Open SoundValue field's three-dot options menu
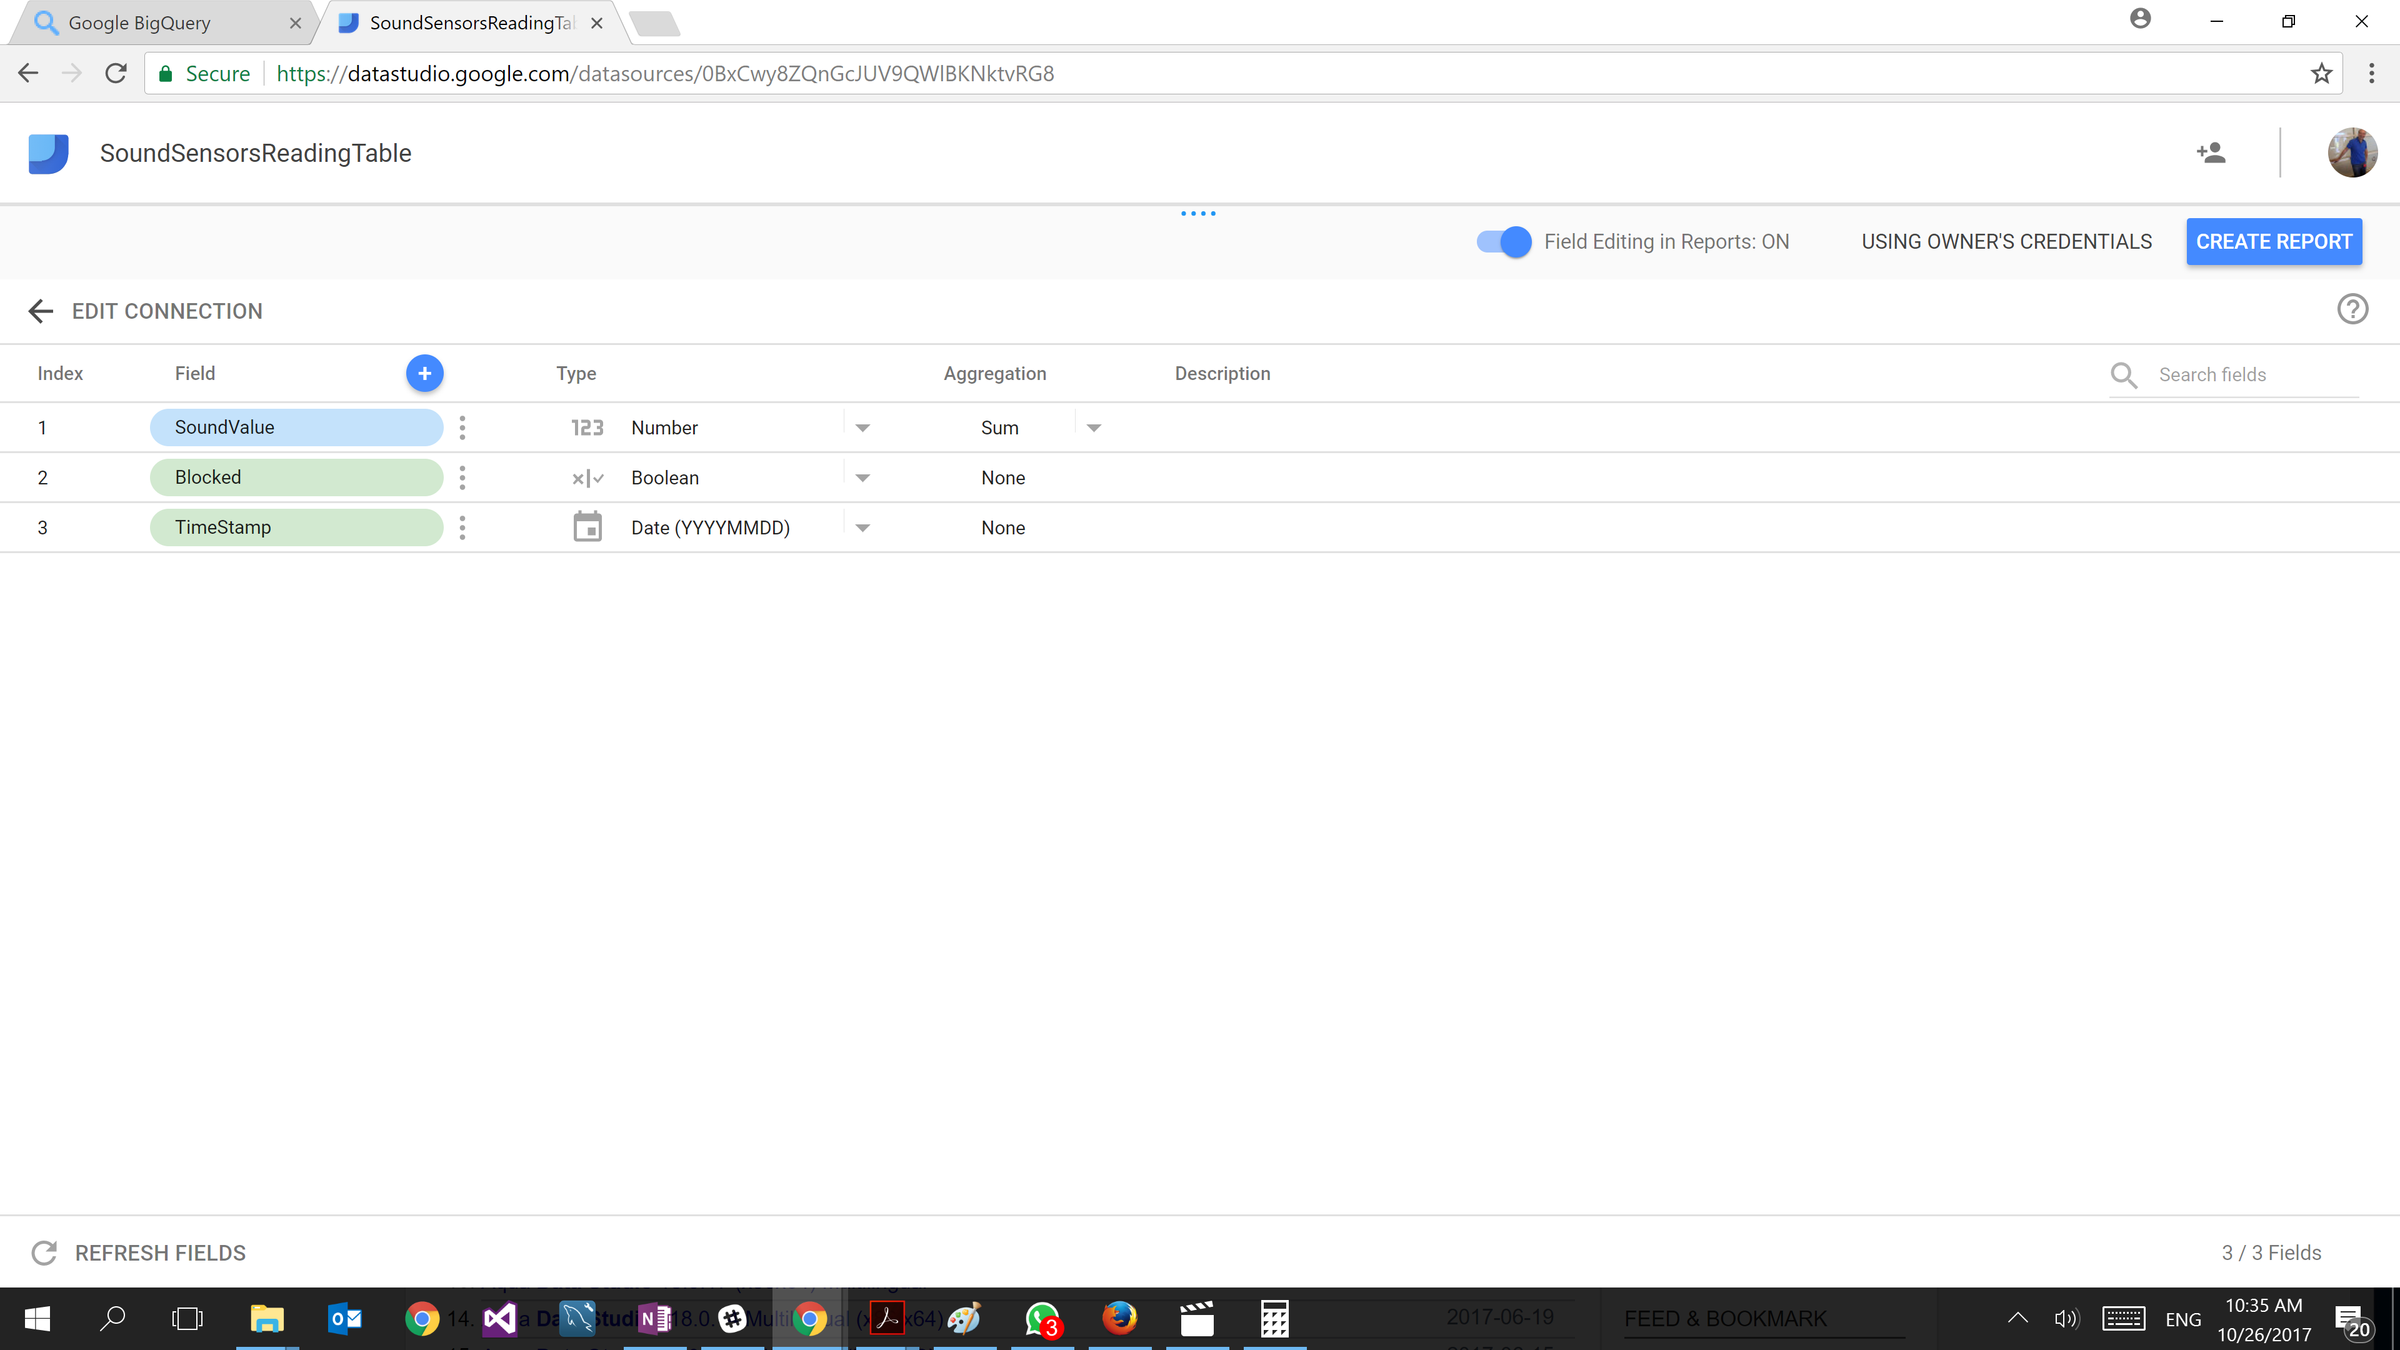Screen dimensions: 2400x1350 click(462, 428)
